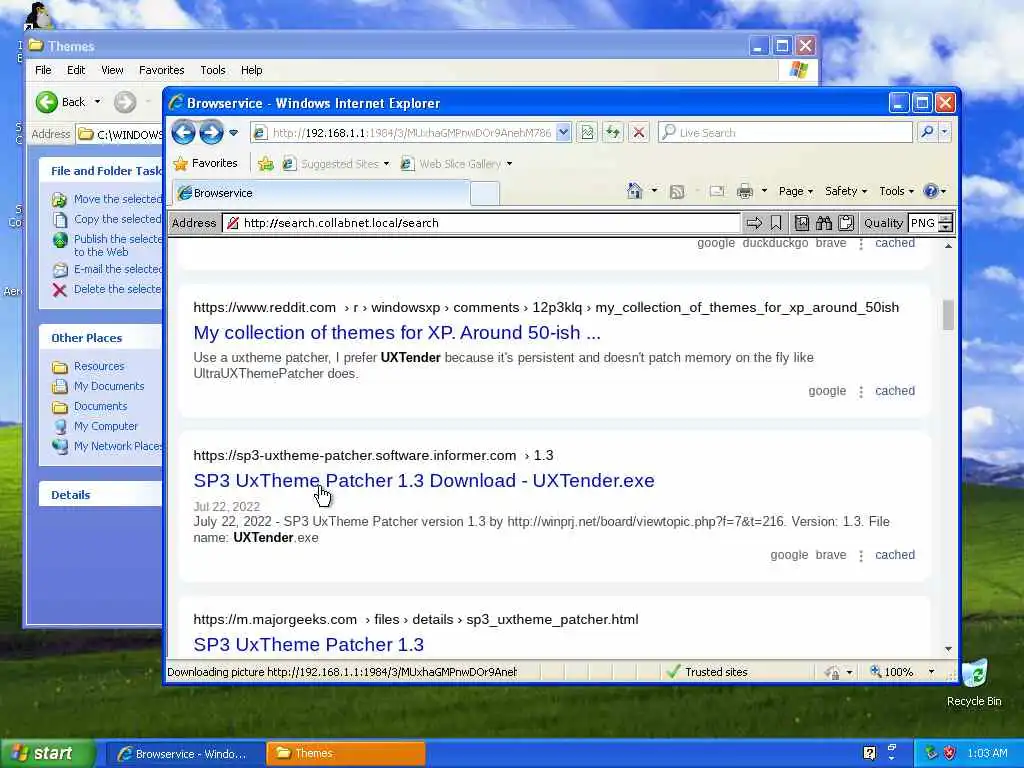
Task: Select the Browservice tab
Action: (321, 193)
